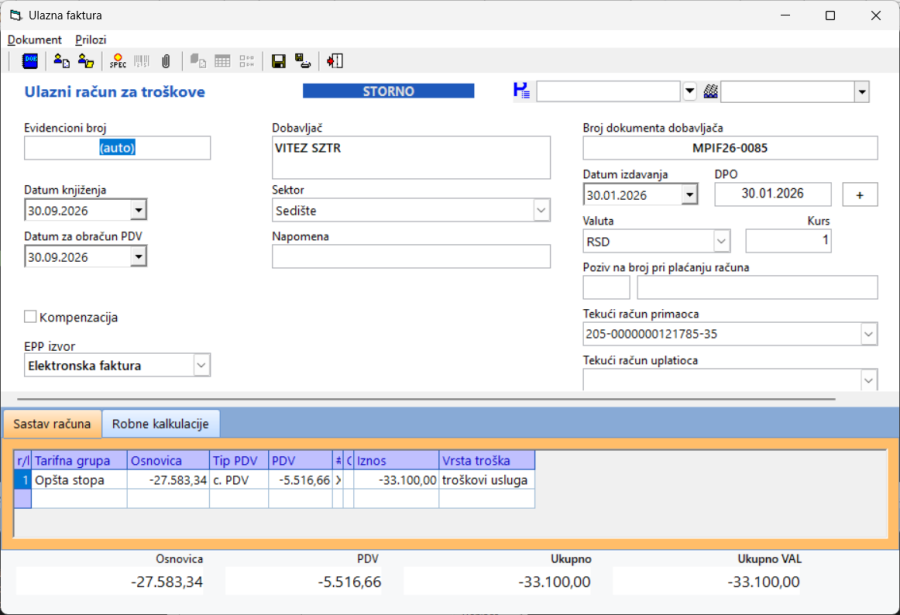Click the Napomena input field
The image size is (900, 615).
[x=411, y=257]
